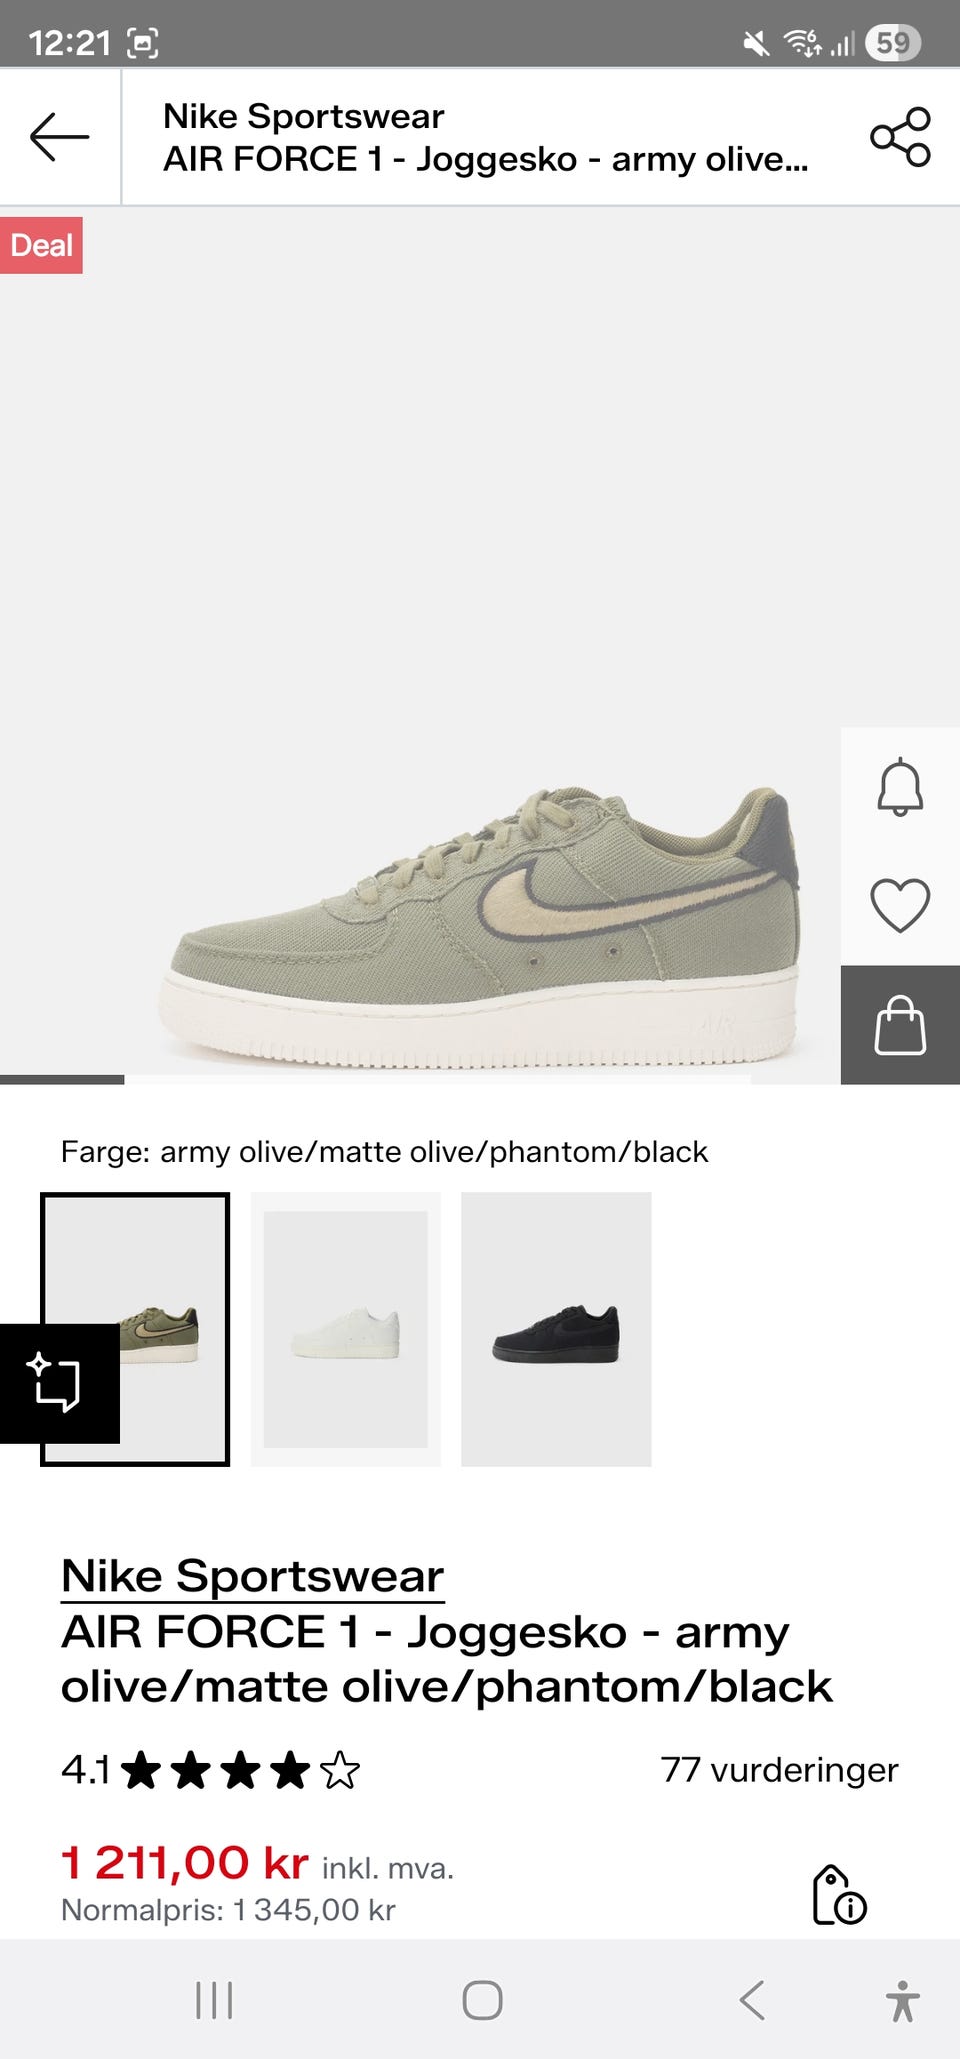Open the Nike Sportswear brand link
This screenshot has height=2059, width=960.
coord(252,1577)
